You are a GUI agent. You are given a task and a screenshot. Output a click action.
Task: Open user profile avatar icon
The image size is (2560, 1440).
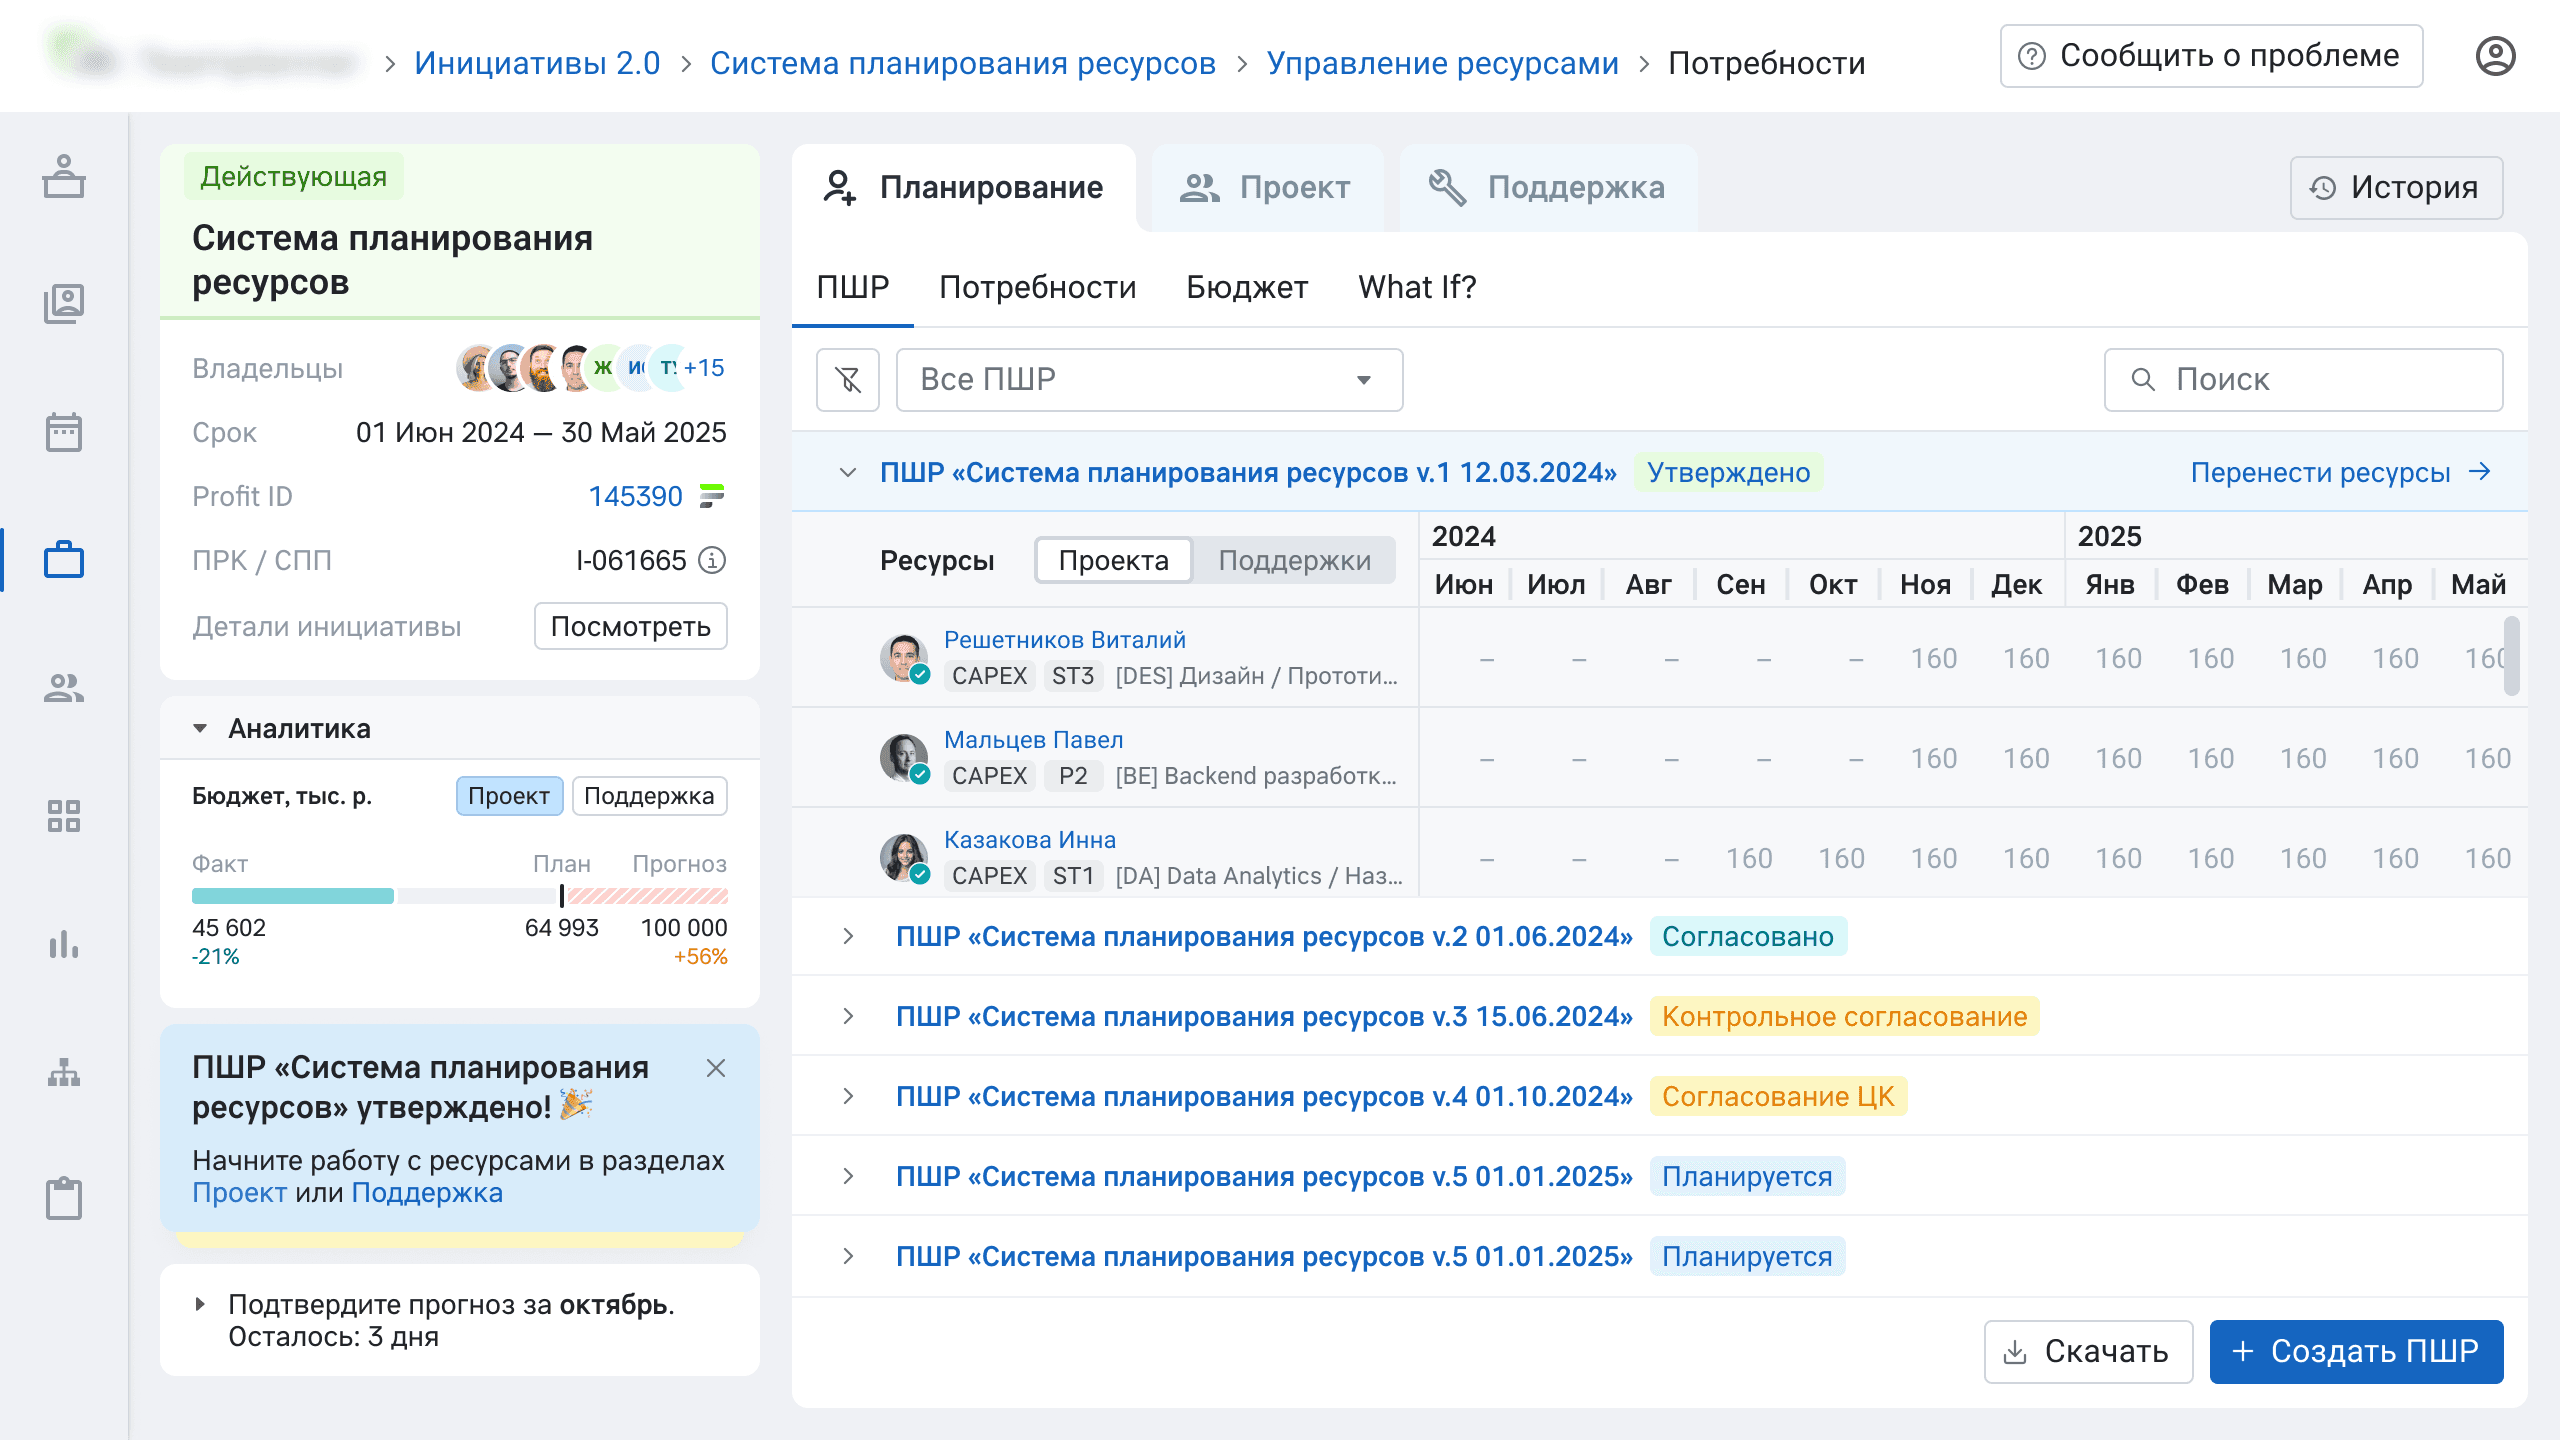(2495, 56)
